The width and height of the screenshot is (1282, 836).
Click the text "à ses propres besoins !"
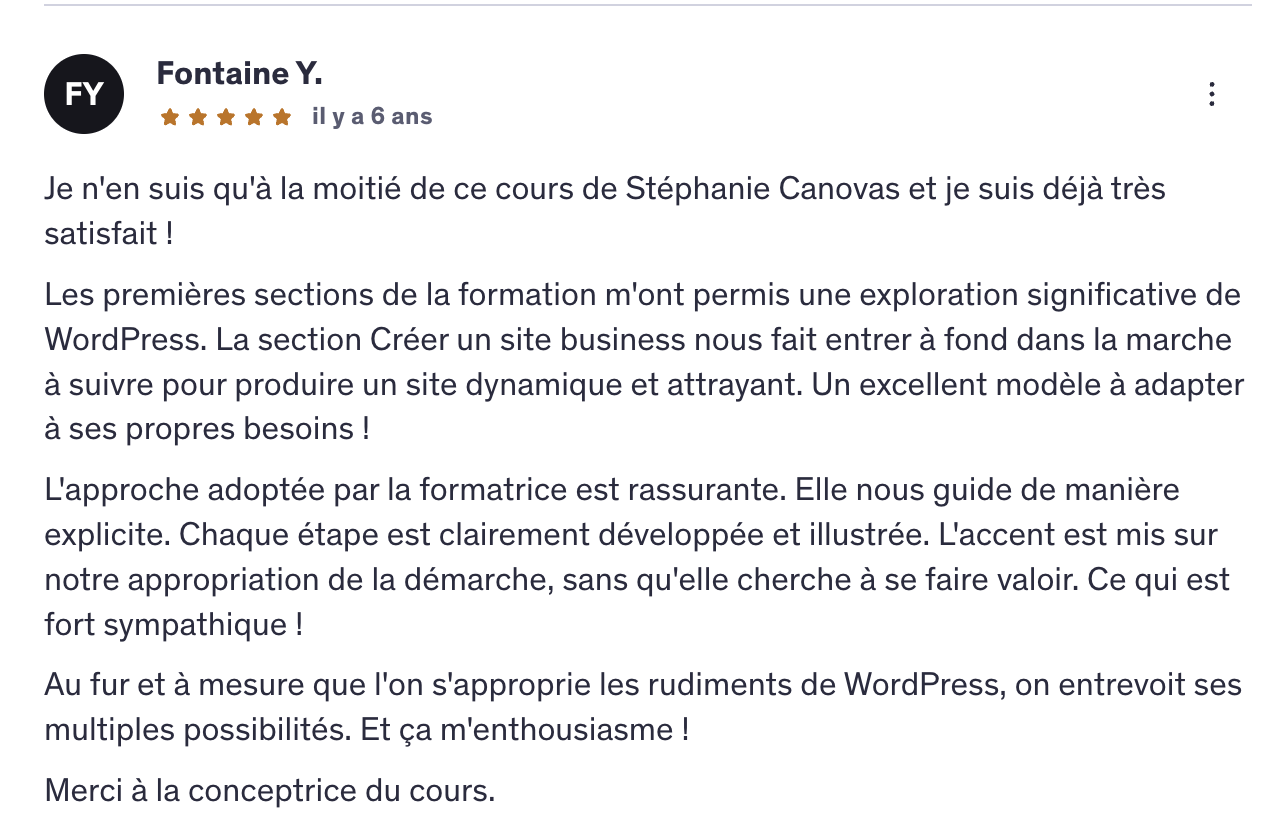(x=207, y=429)
